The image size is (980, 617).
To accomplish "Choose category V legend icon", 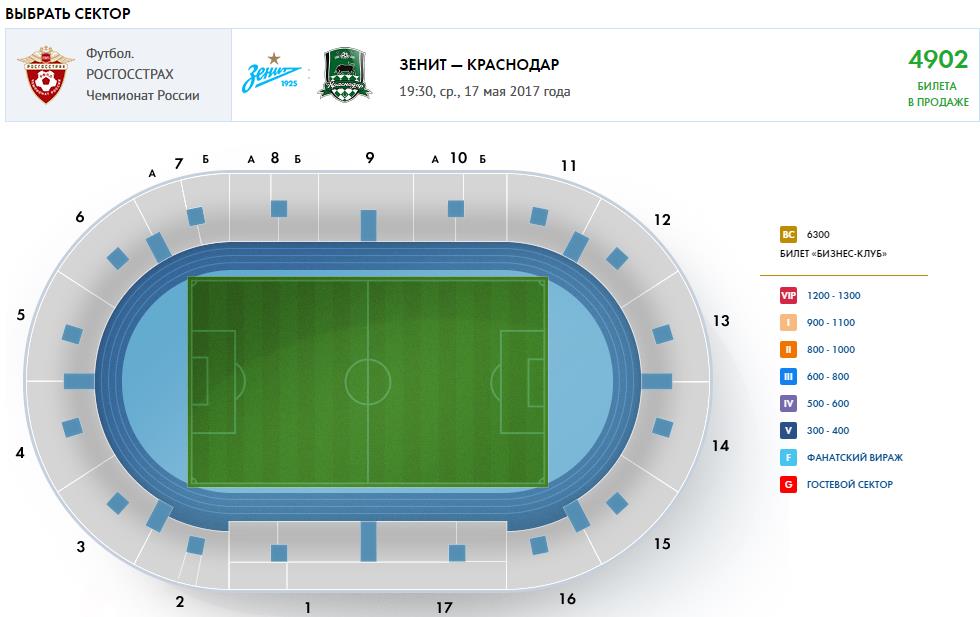I will [x=788, y=431].
